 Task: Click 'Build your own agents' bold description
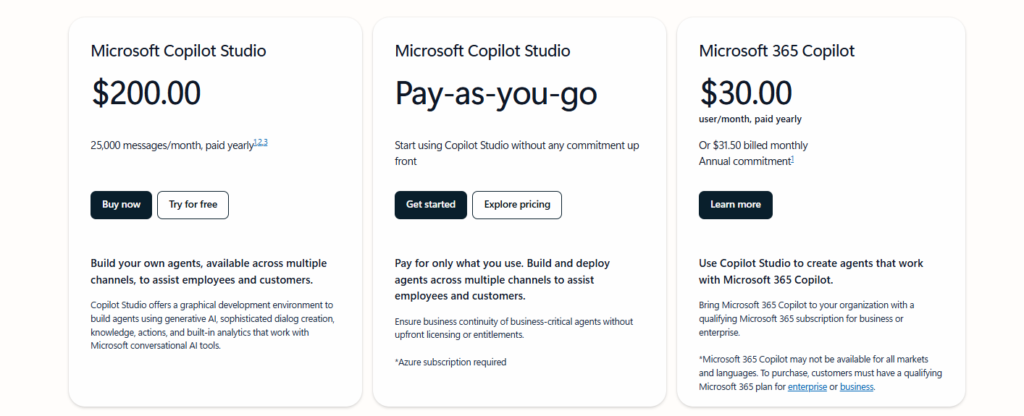pos(209,272)
